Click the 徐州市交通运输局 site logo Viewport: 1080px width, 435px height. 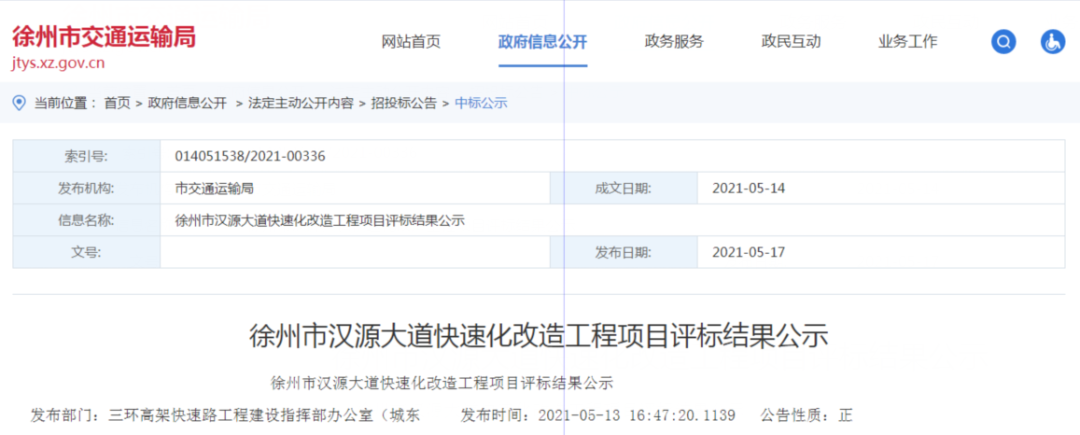pos(103,36)
